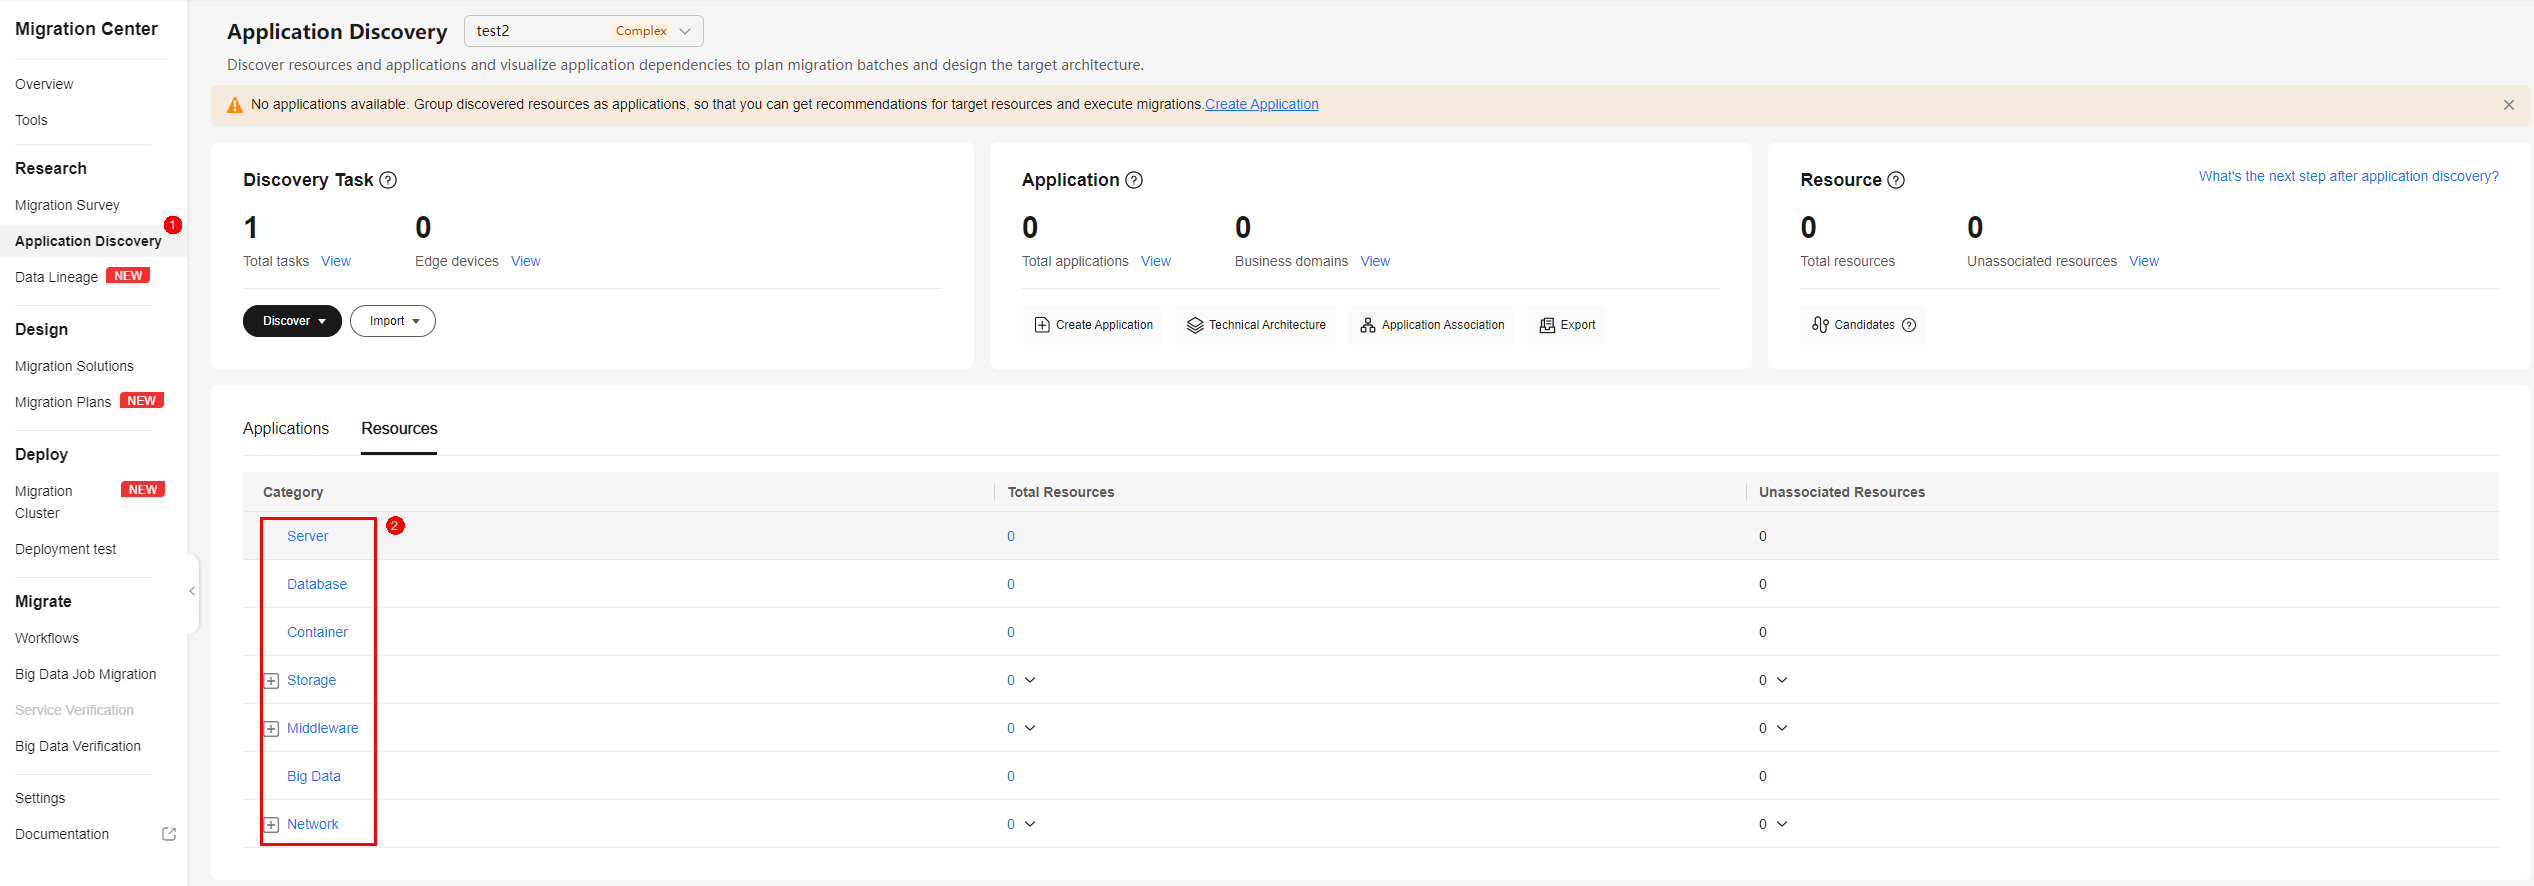Click the Resource help question icon
Viewport: 2534px width, 886px height.
[1896, 180]
